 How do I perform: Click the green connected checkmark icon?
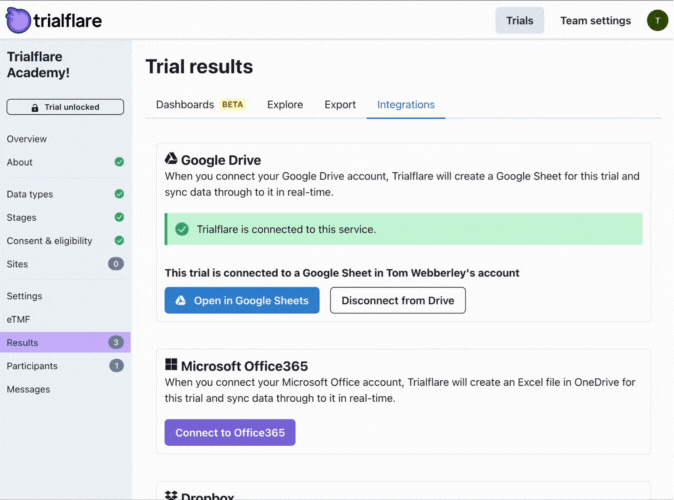pyautogui.click(x=182, y=229)
